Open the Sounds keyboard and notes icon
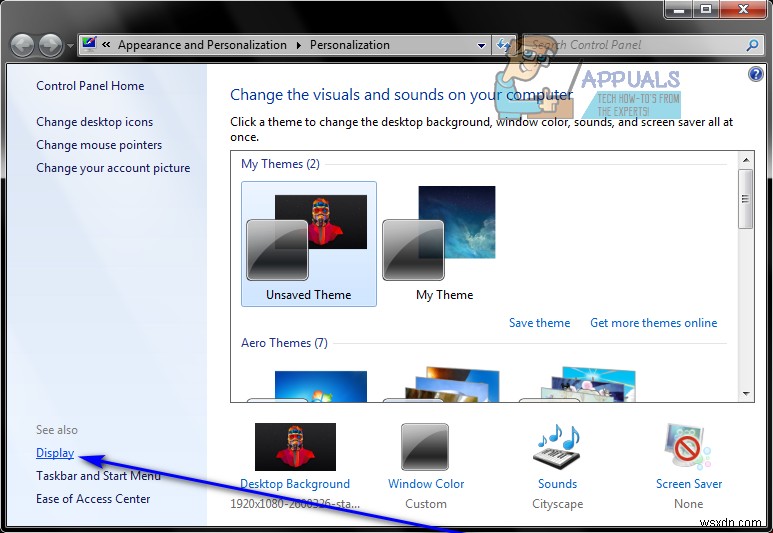 click(x=558, y=447)
